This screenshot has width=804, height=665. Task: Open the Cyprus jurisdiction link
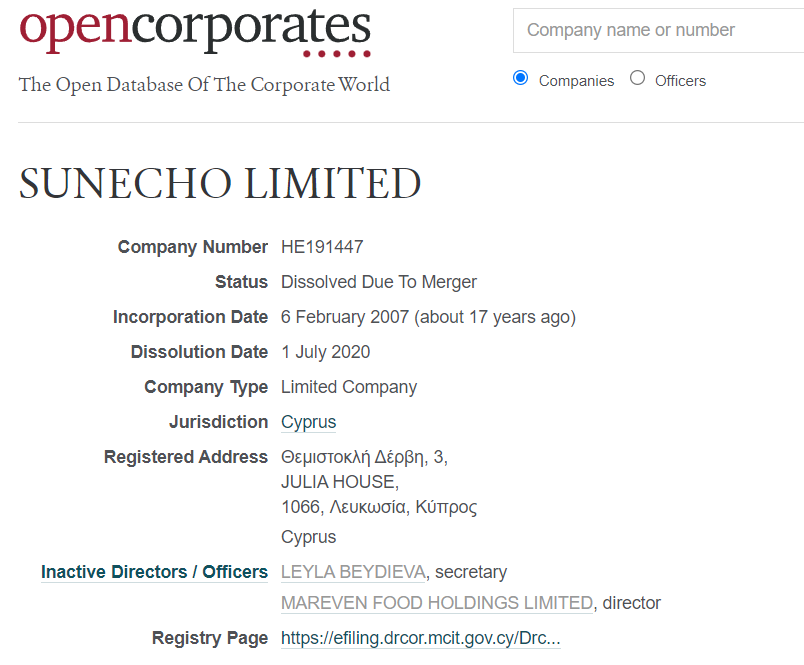308,422
